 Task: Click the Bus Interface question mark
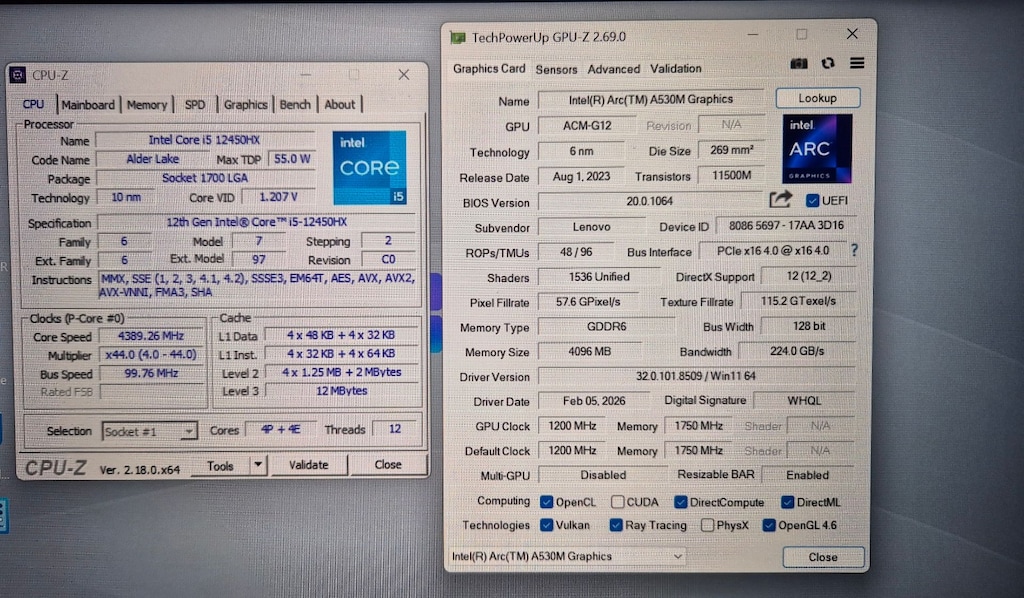[x=854, y=250]
